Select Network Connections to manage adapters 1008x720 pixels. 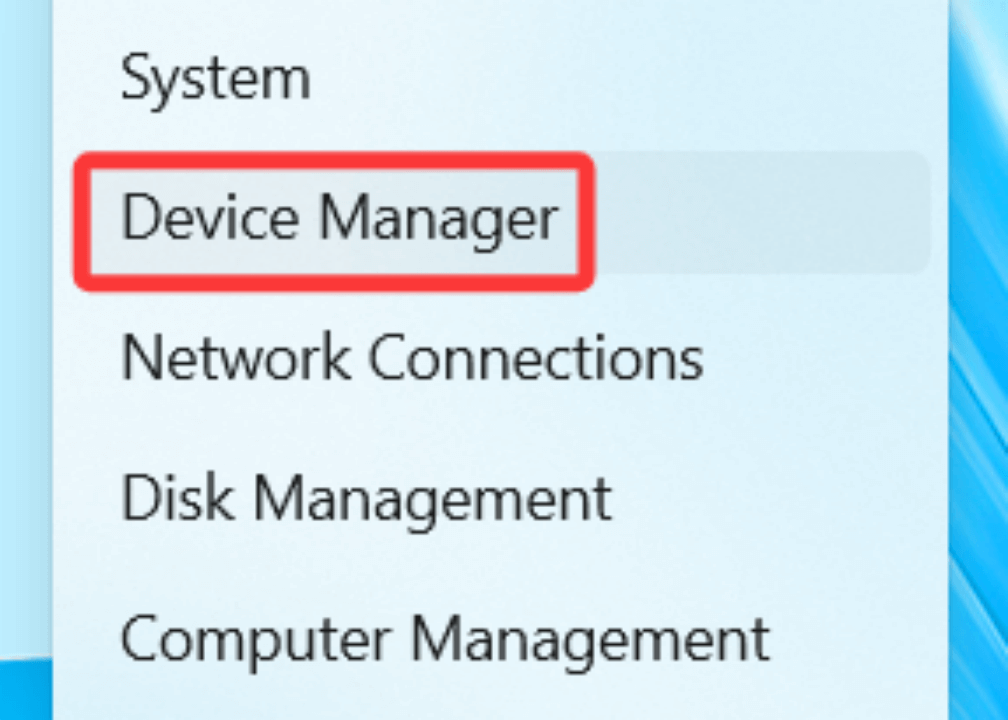(411, 358)
